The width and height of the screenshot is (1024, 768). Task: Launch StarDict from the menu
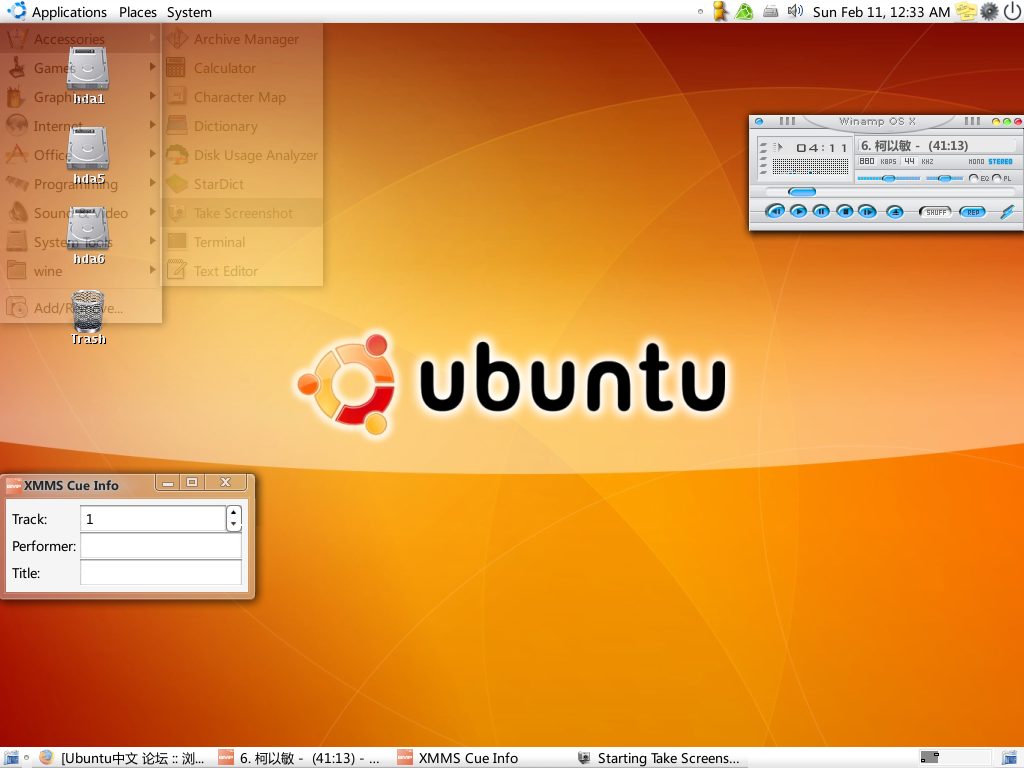[242, 184]
